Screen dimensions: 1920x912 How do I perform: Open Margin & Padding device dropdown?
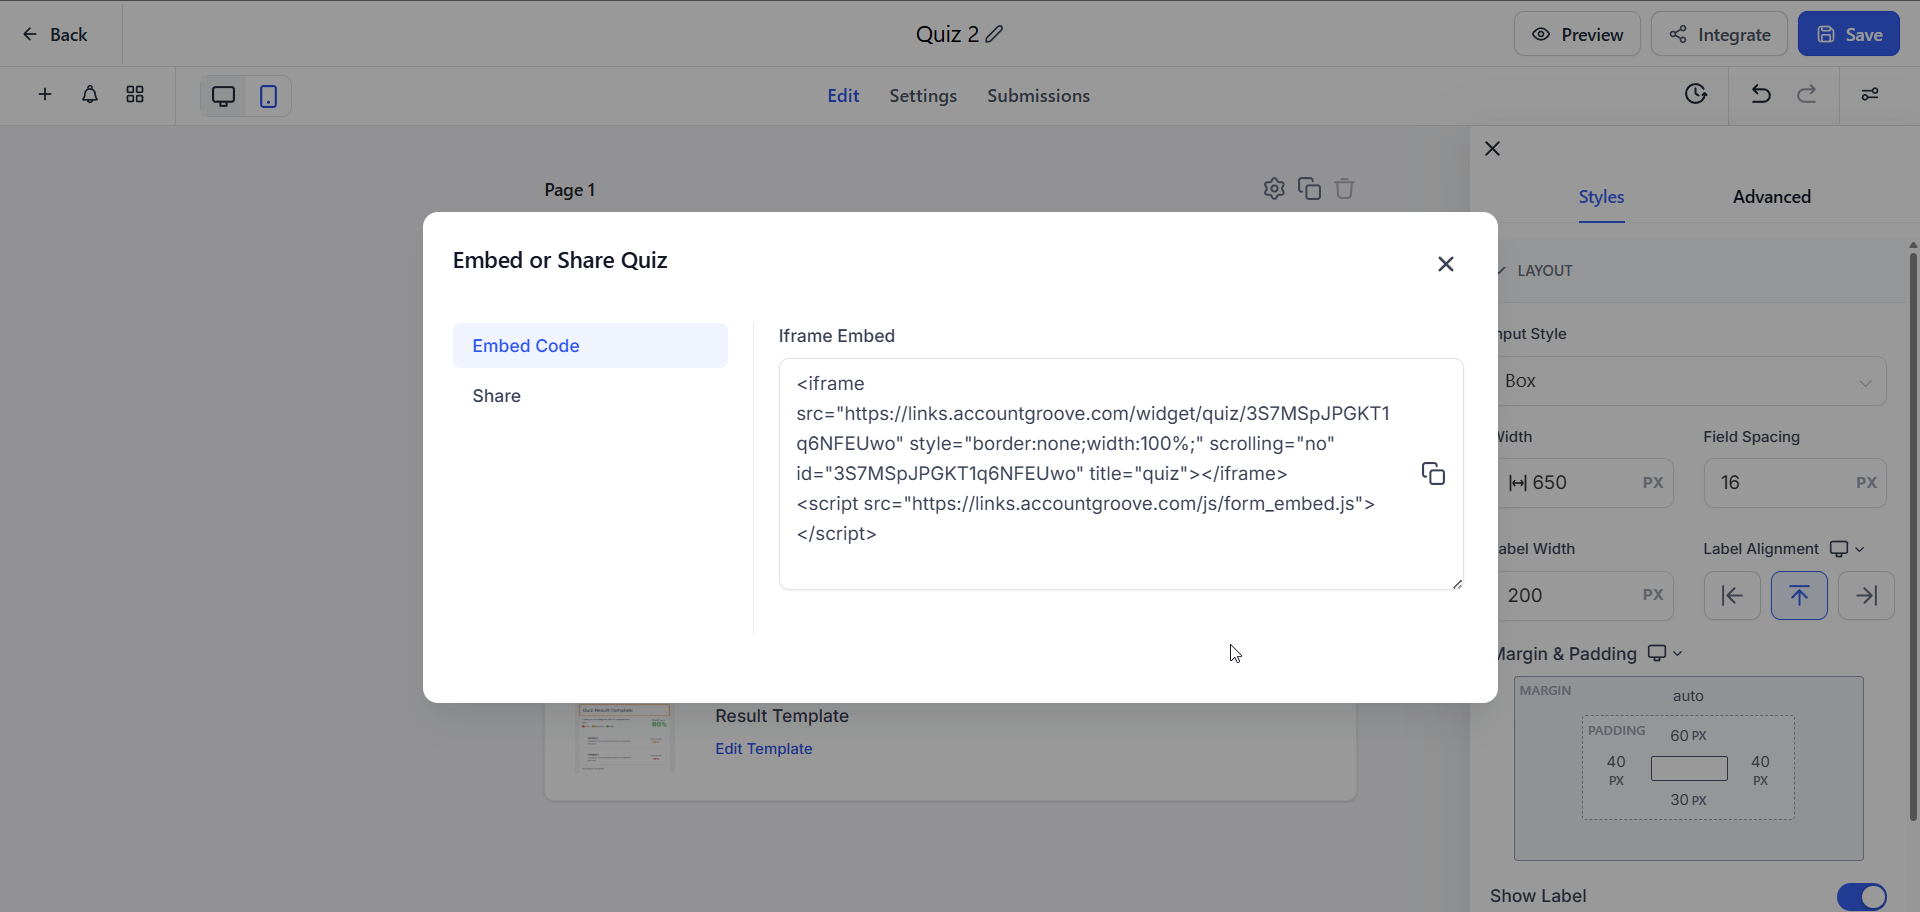(1665, 653)
